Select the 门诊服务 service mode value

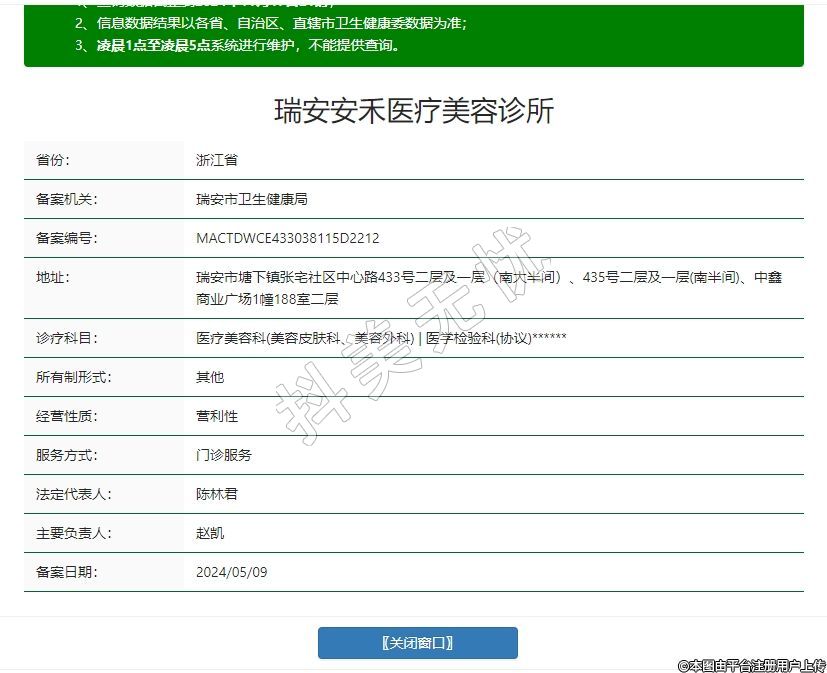pyautogui.click(x=224, y=455)
